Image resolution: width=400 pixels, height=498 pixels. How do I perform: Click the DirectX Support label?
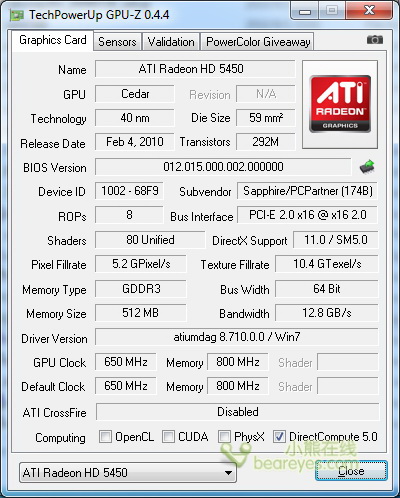[250, 241]
